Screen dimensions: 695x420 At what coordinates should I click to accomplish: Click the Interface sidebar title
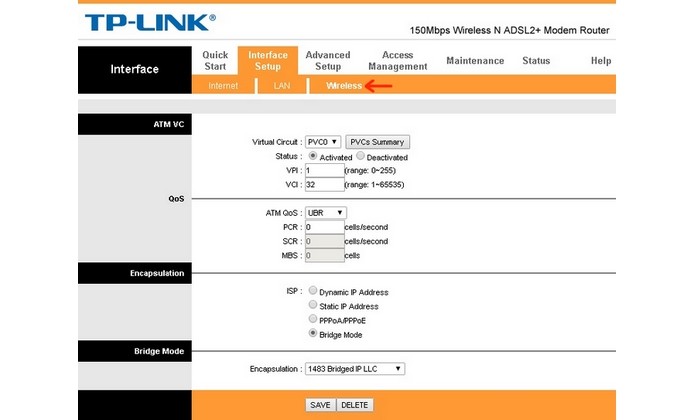click(x=135, y=69)
